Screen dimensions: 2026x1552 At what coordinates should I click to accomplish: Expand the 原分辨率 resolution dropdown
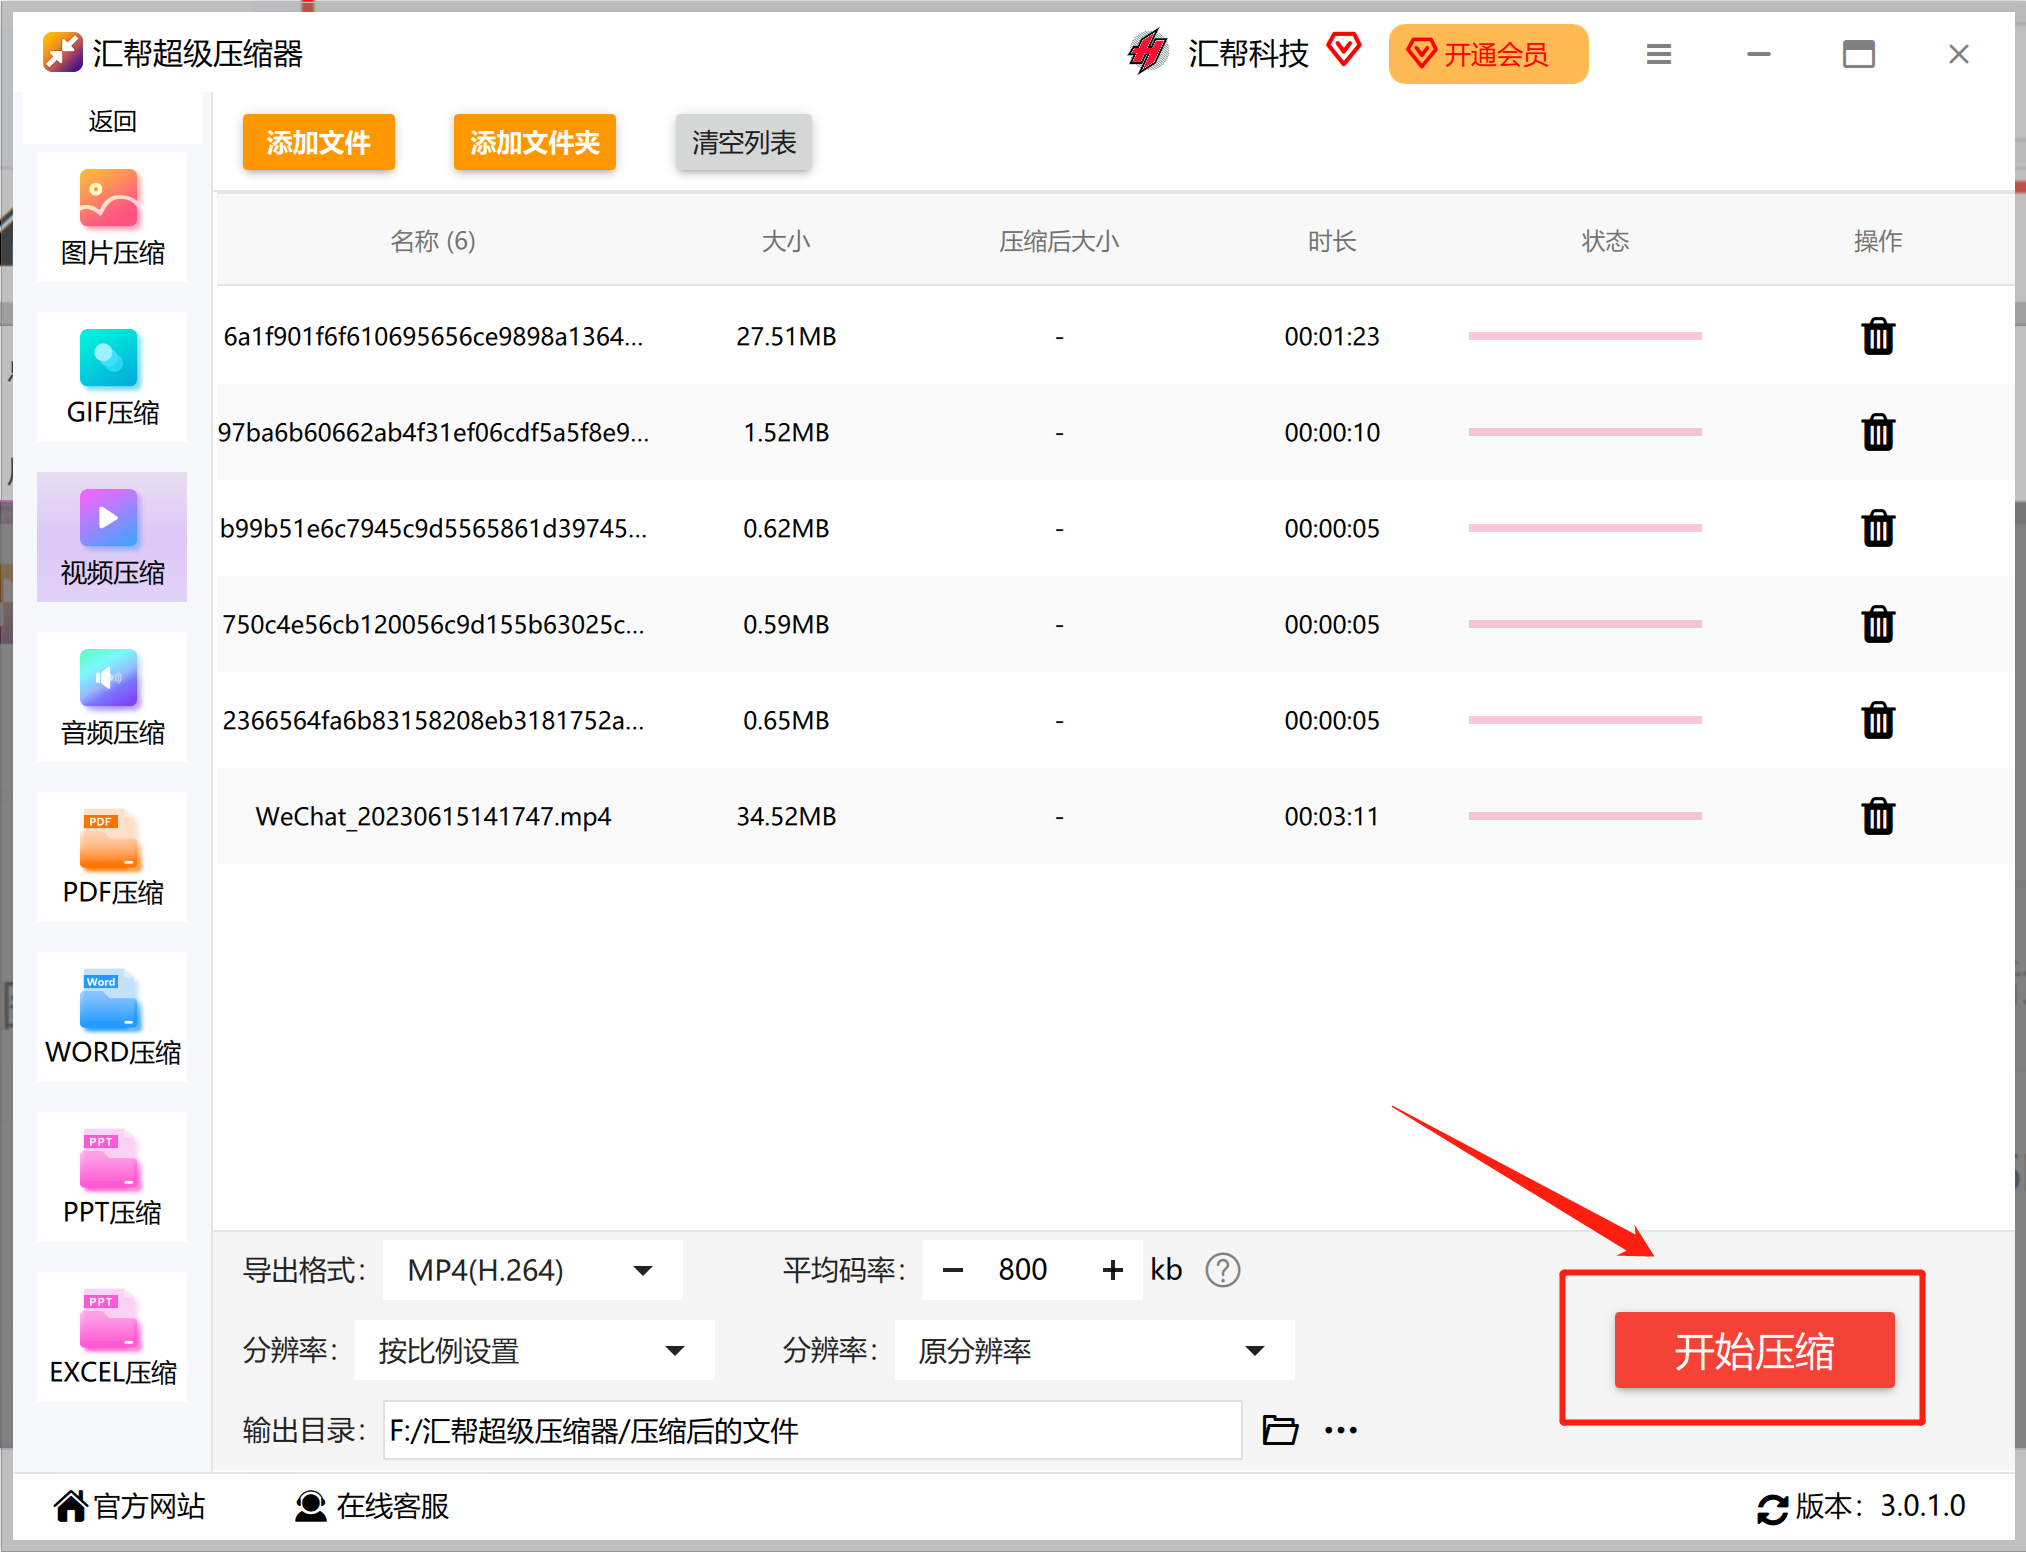tap(1094, 1350)
